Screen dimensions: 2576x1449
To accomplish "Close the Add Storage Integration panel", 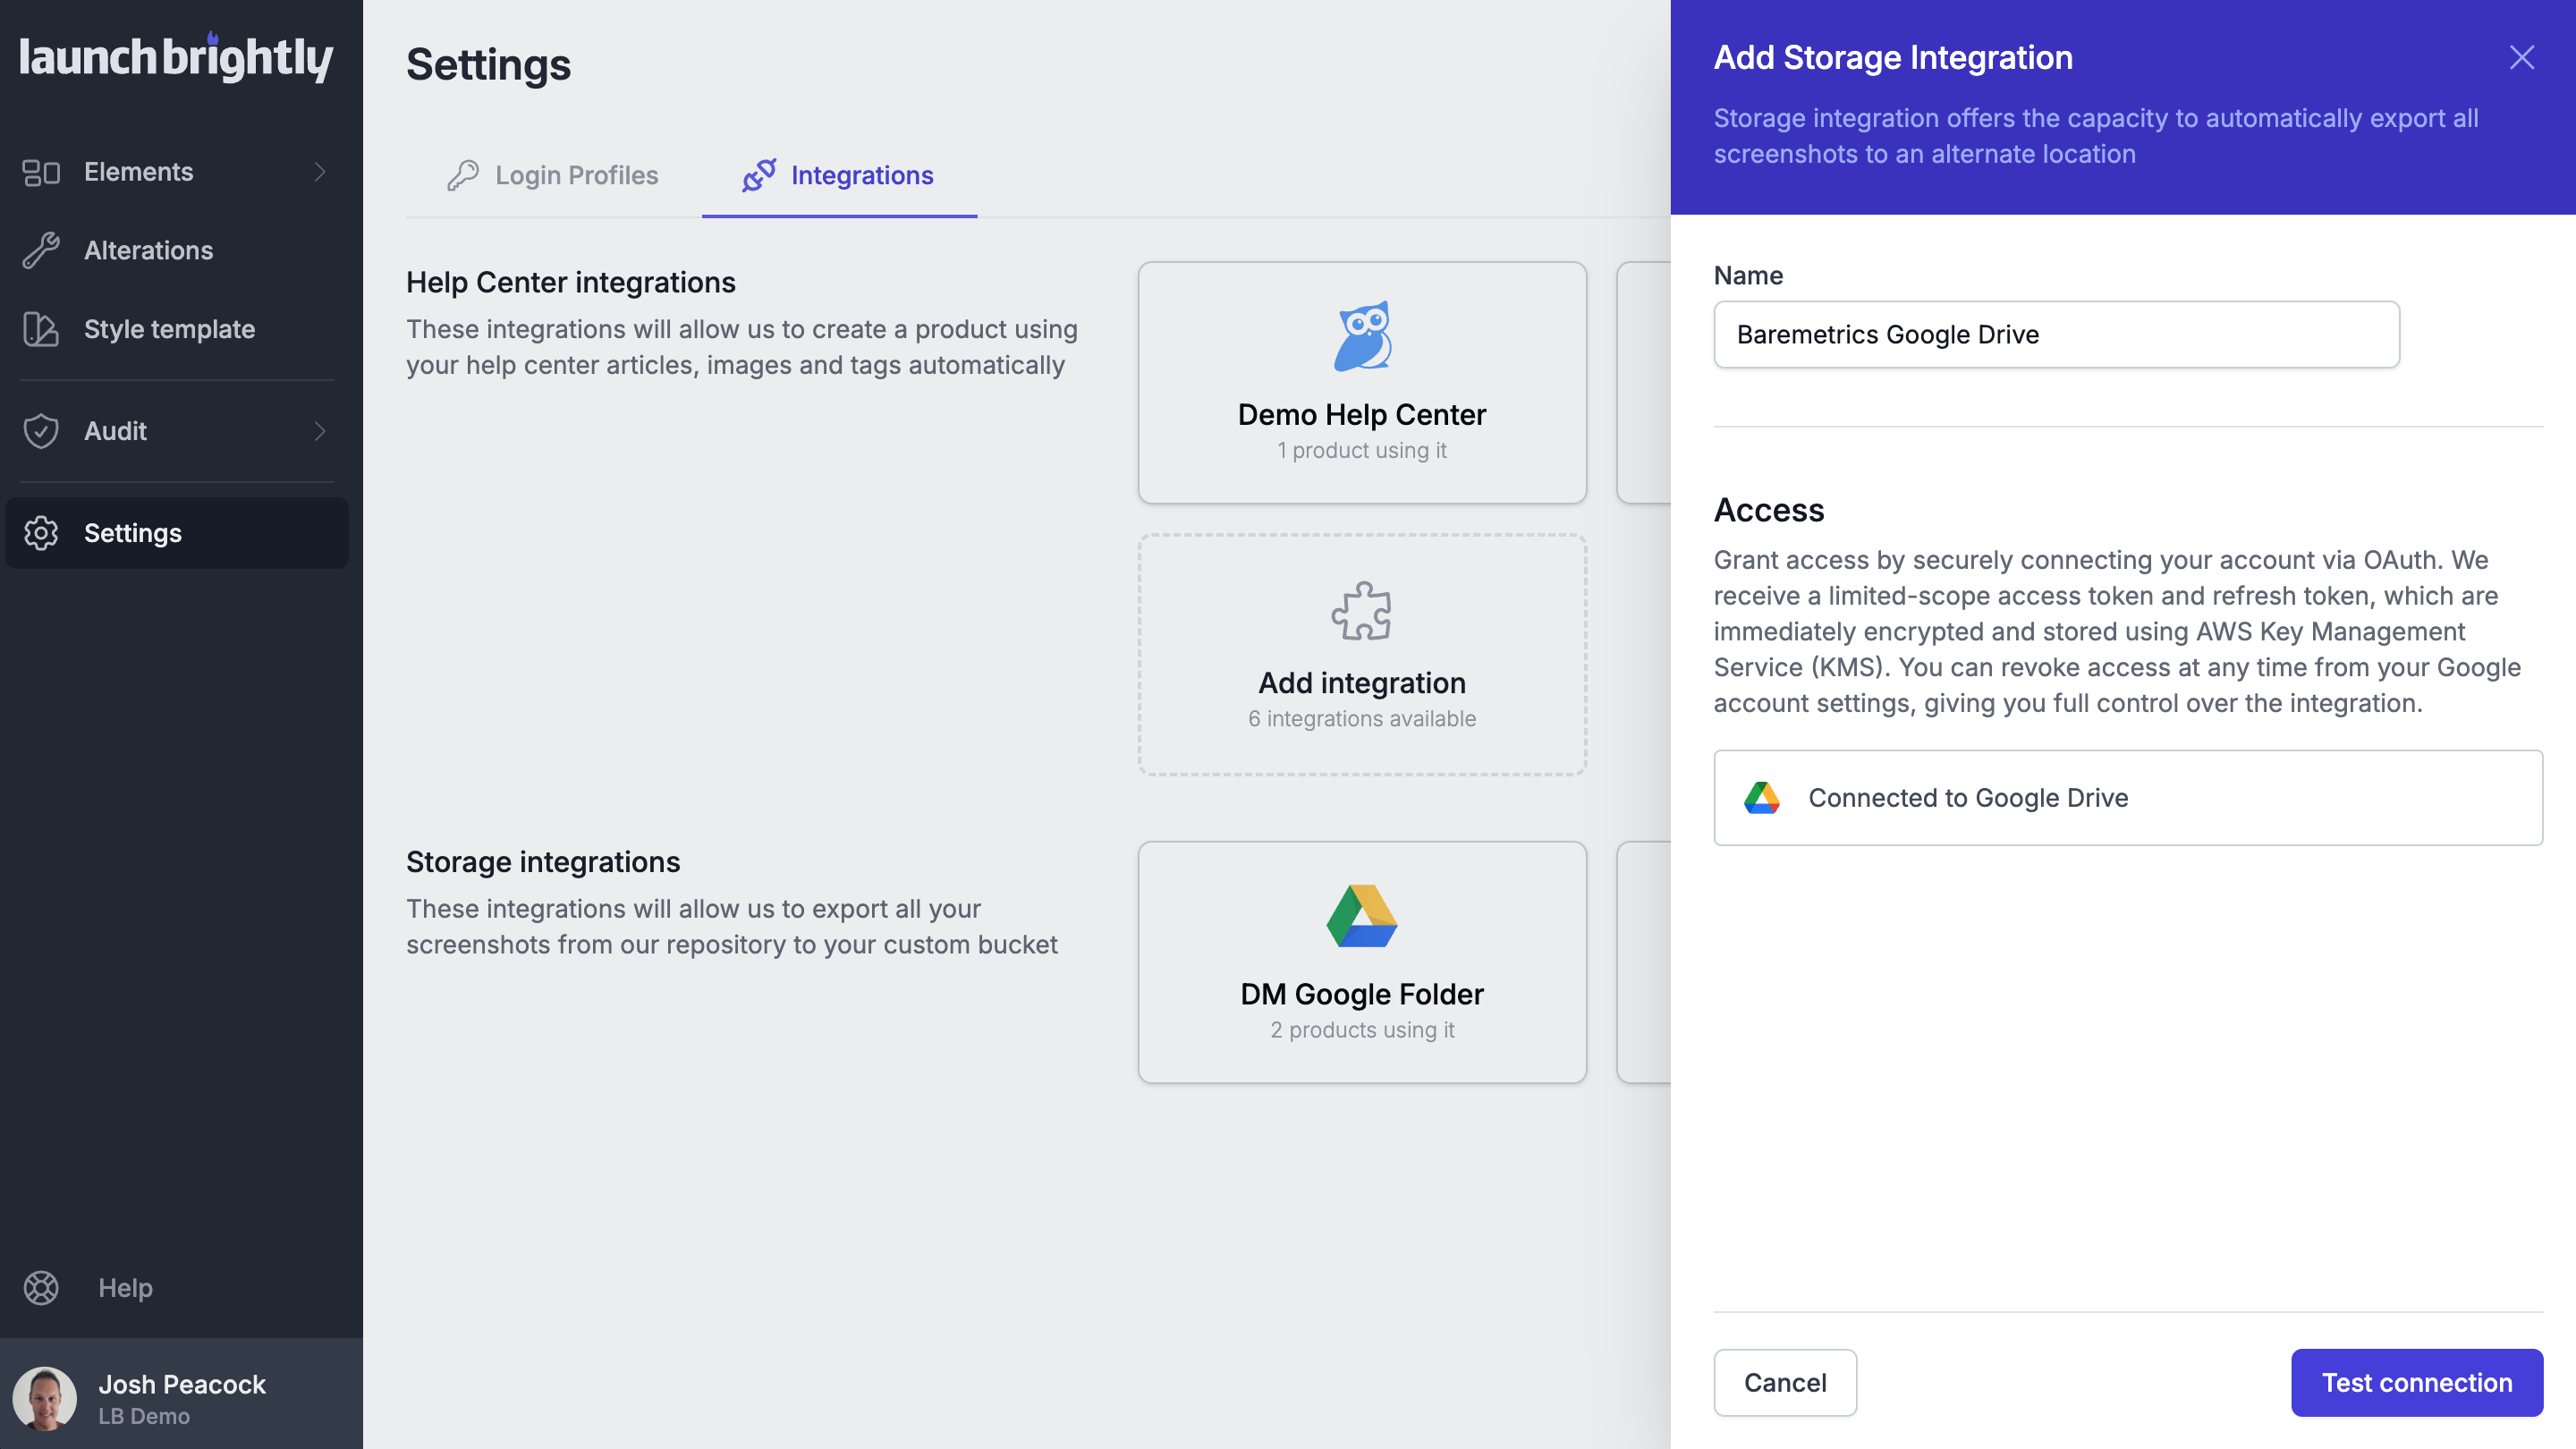I will click(x=2521, y=57).
